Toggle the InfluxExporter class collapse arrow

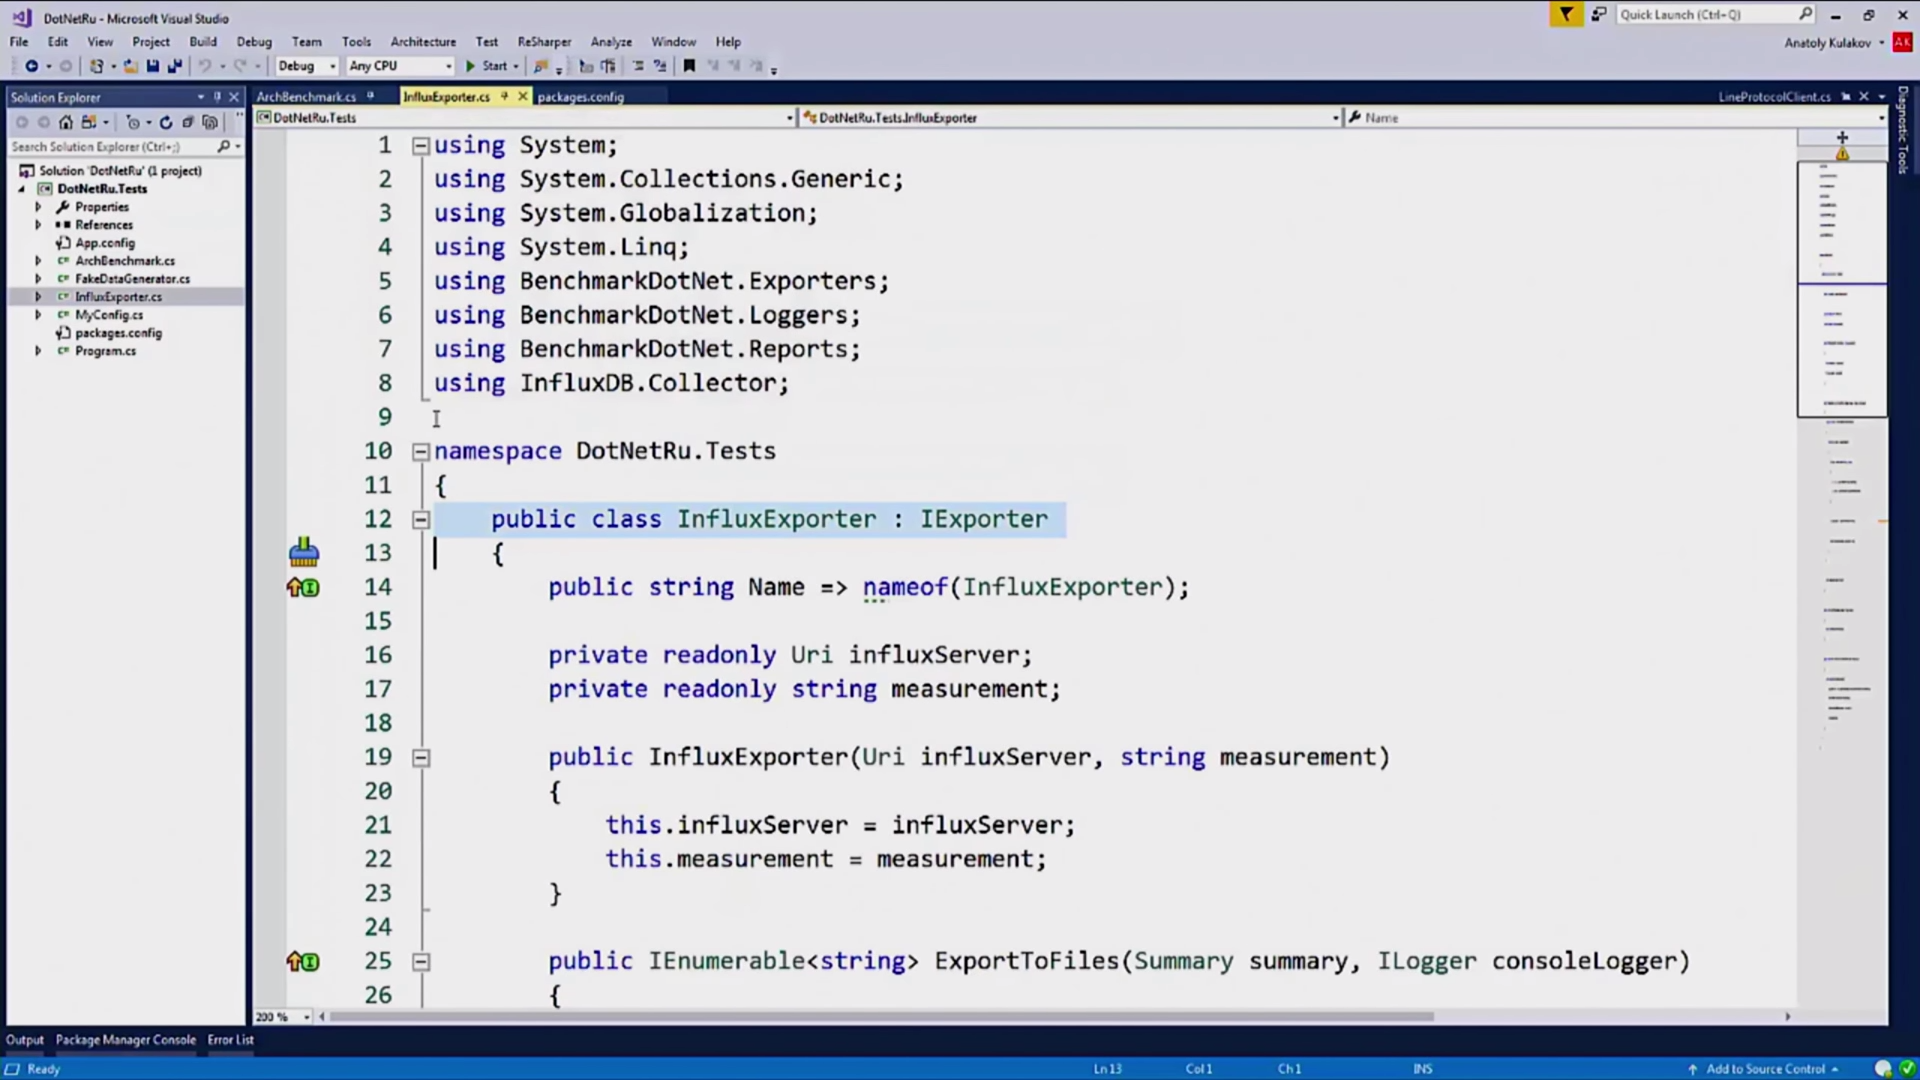(x=421, y=520)
